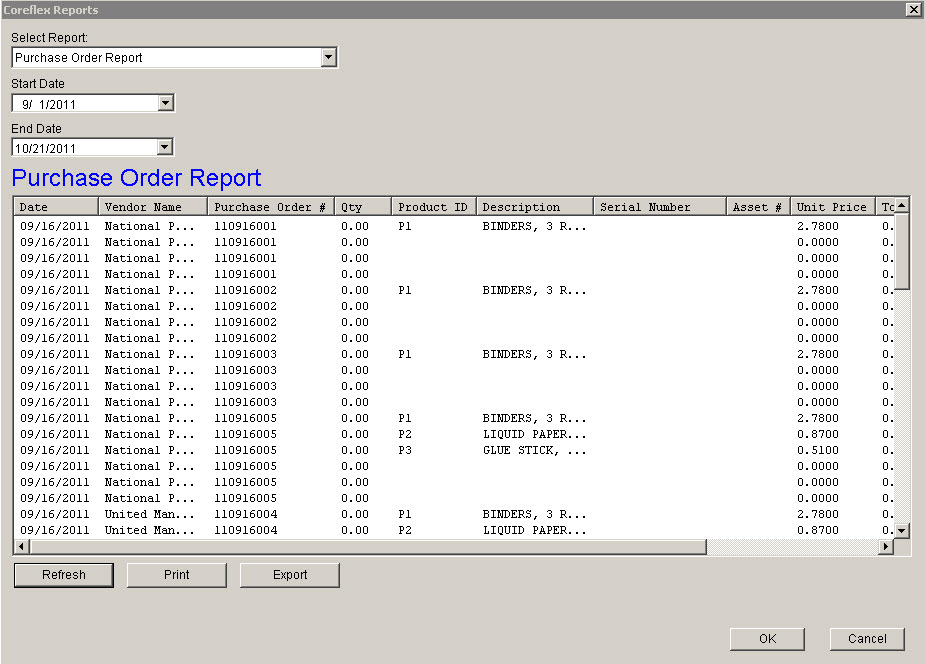Sort by the Vendor Name column header
This screenshot has height=664, width=925.
click(x=153, y=207)
